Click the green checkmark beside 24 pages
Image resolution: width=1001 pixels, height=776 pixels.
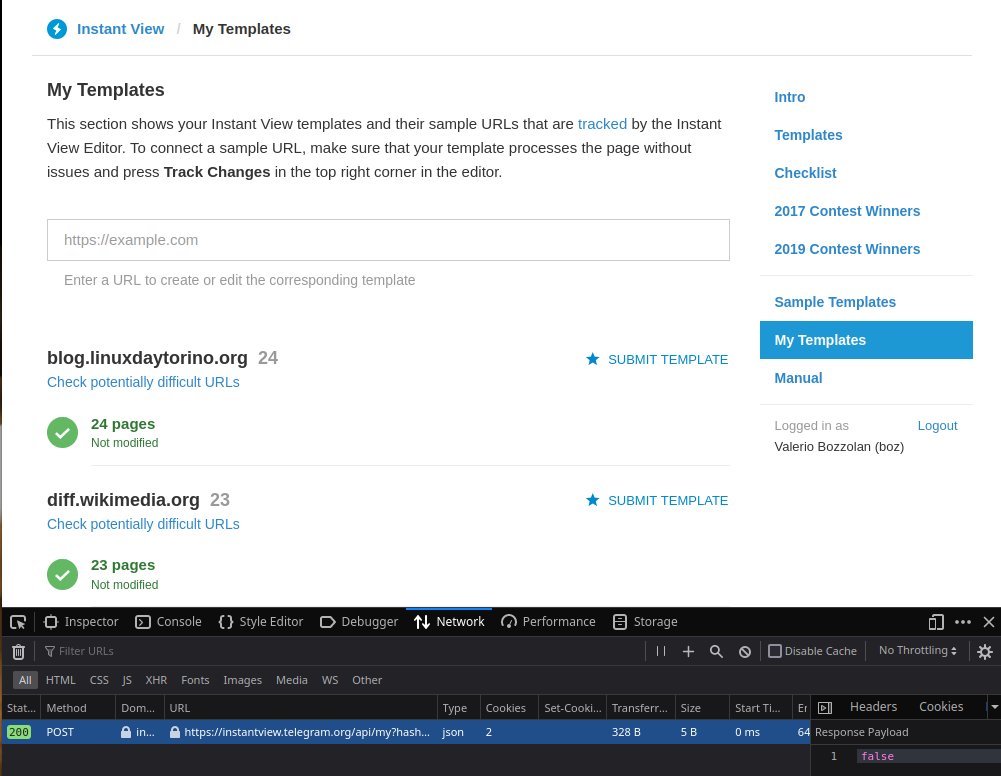point(63,433)
